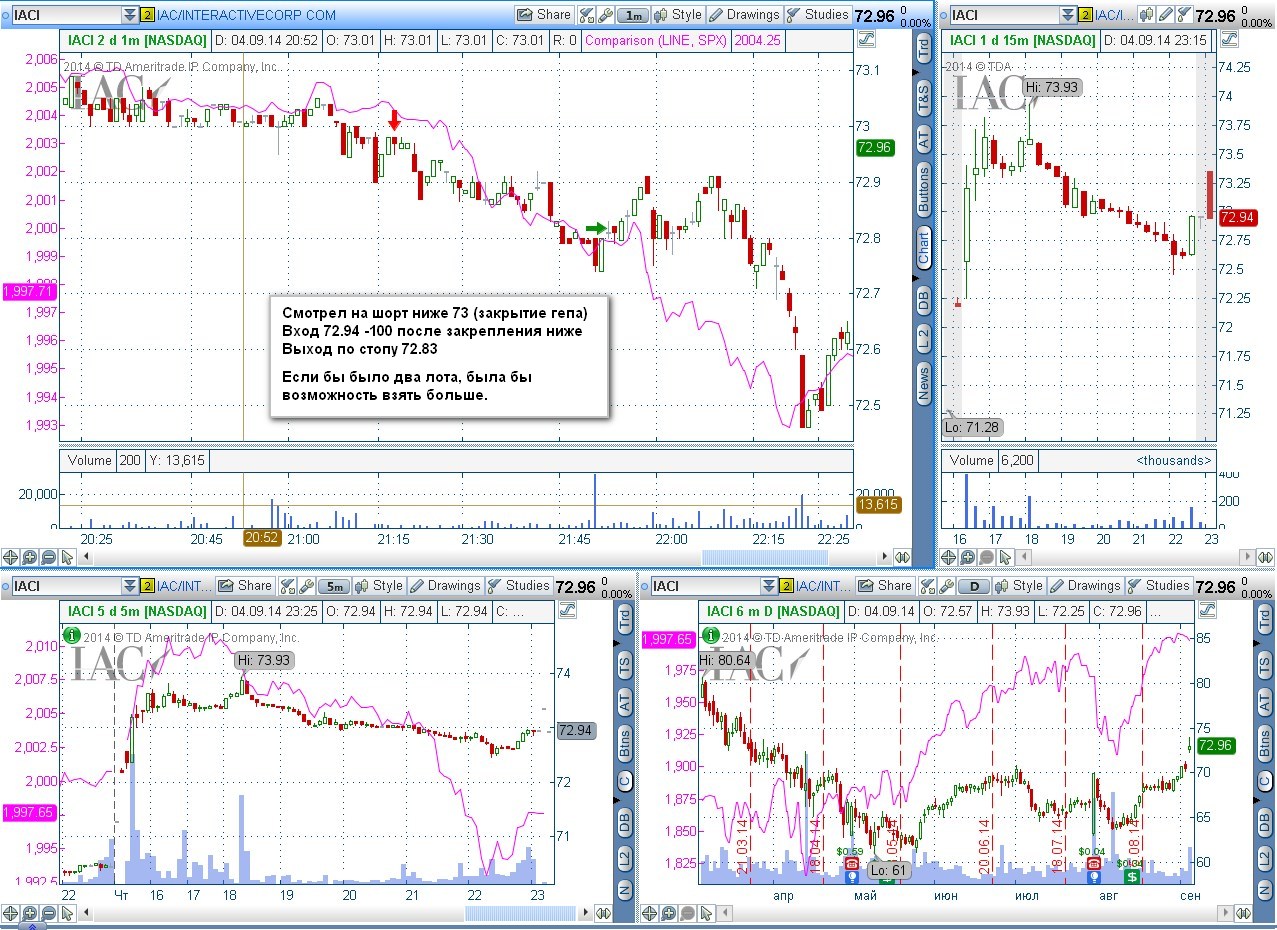Click the IACI symbol field in the daily chart
The height and width of the screenshot is (930, 1277).
point(706,586)
